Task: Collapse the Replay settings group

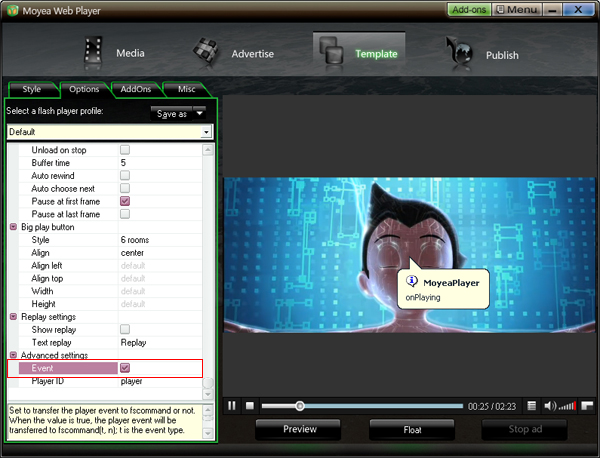Action: pos(13,316)
